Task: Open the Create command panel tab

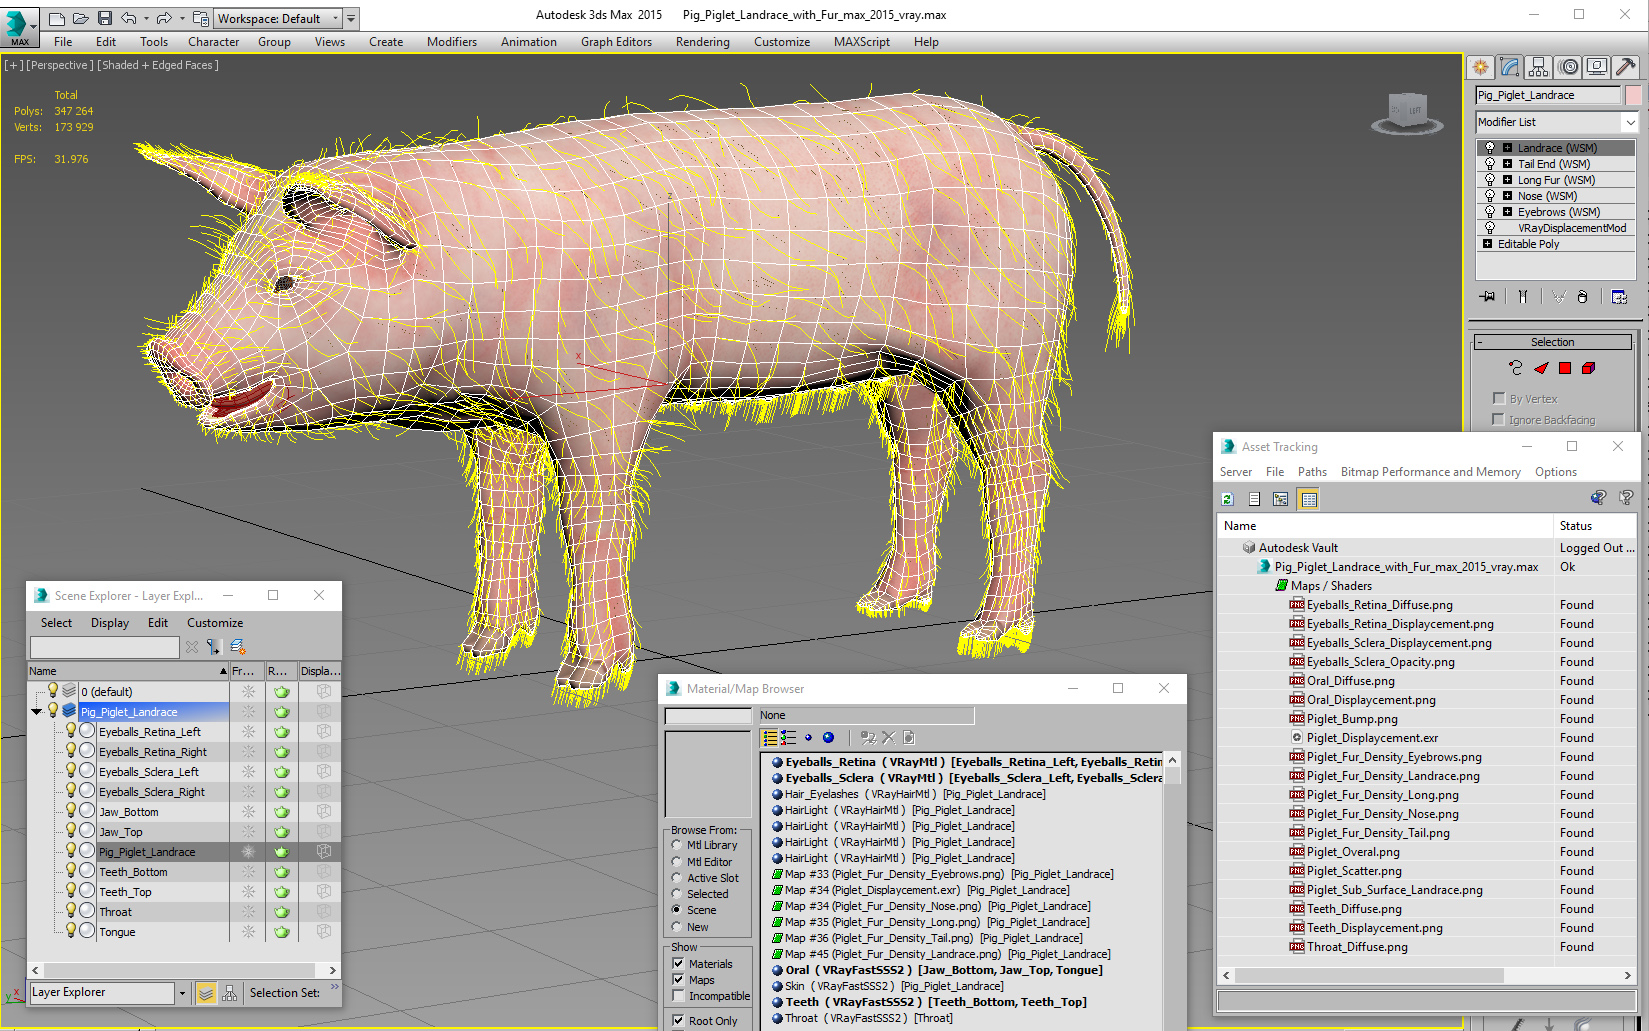Action: pos(1480,67)
